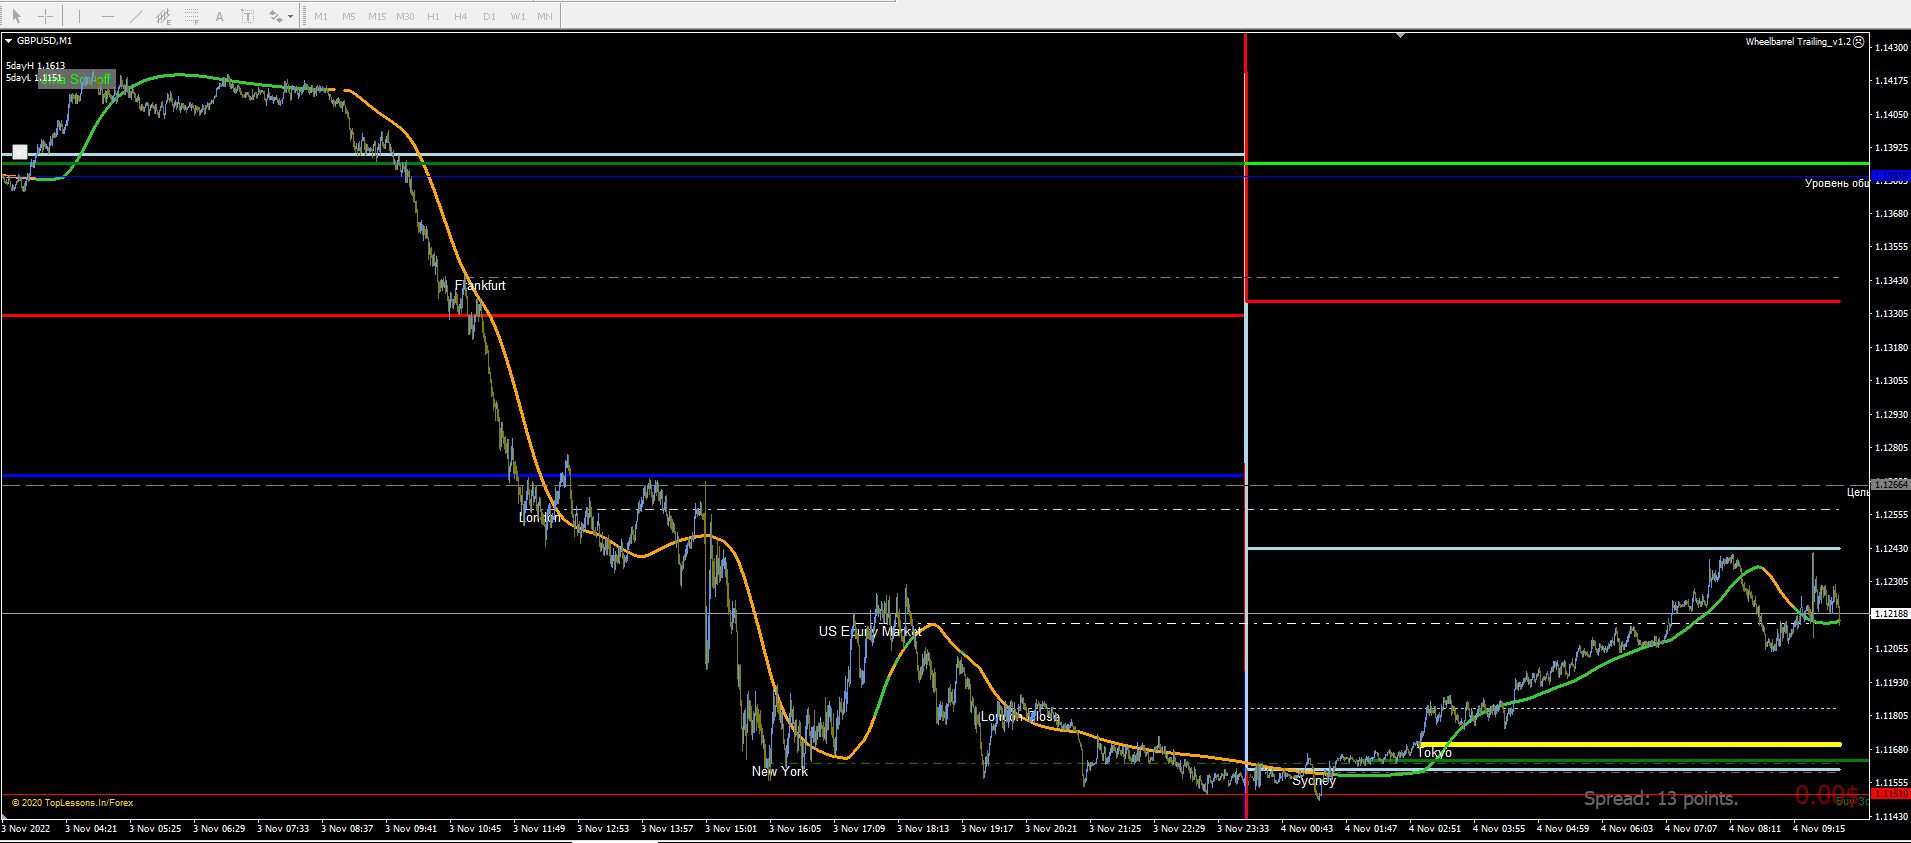Set chart period to MN
Viewport: 1911px width, 843px height.
coord(545,16)
